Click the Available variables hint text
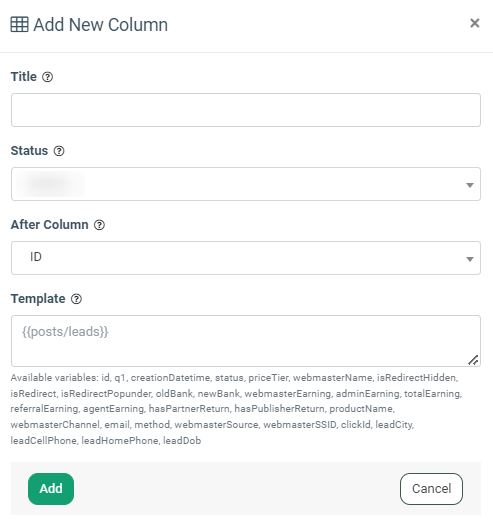493x525 pixels. [236, 409]
